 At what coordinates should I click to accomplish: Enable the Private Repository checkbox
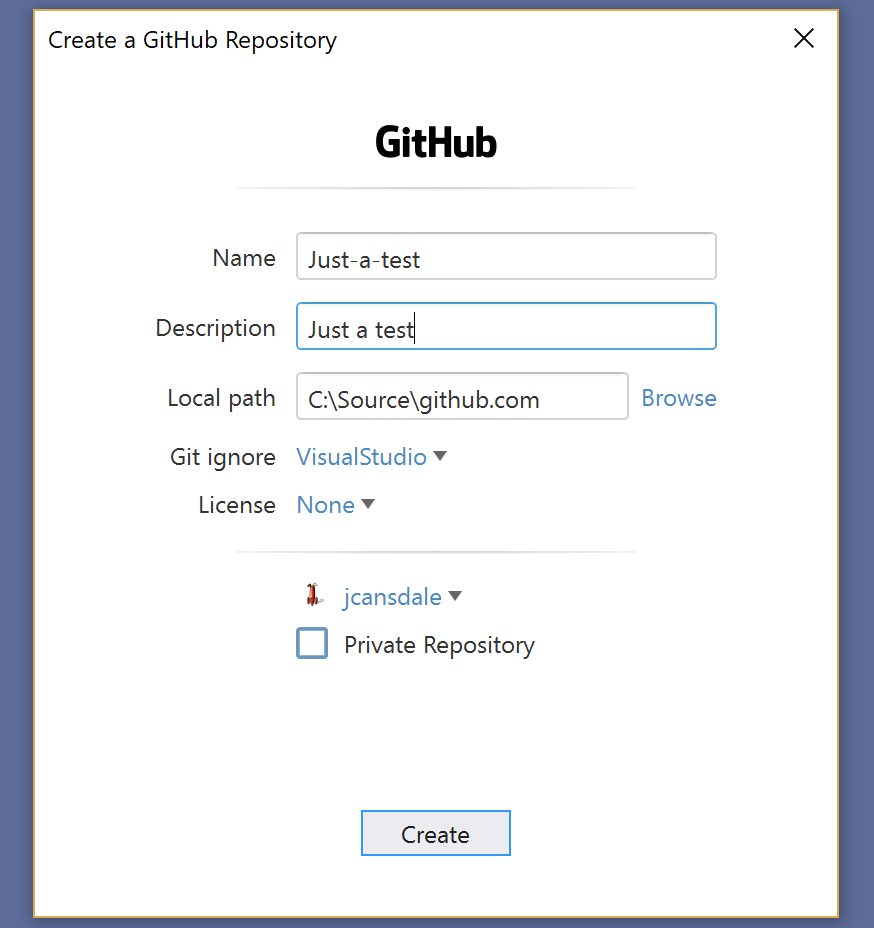coord(312,643)
